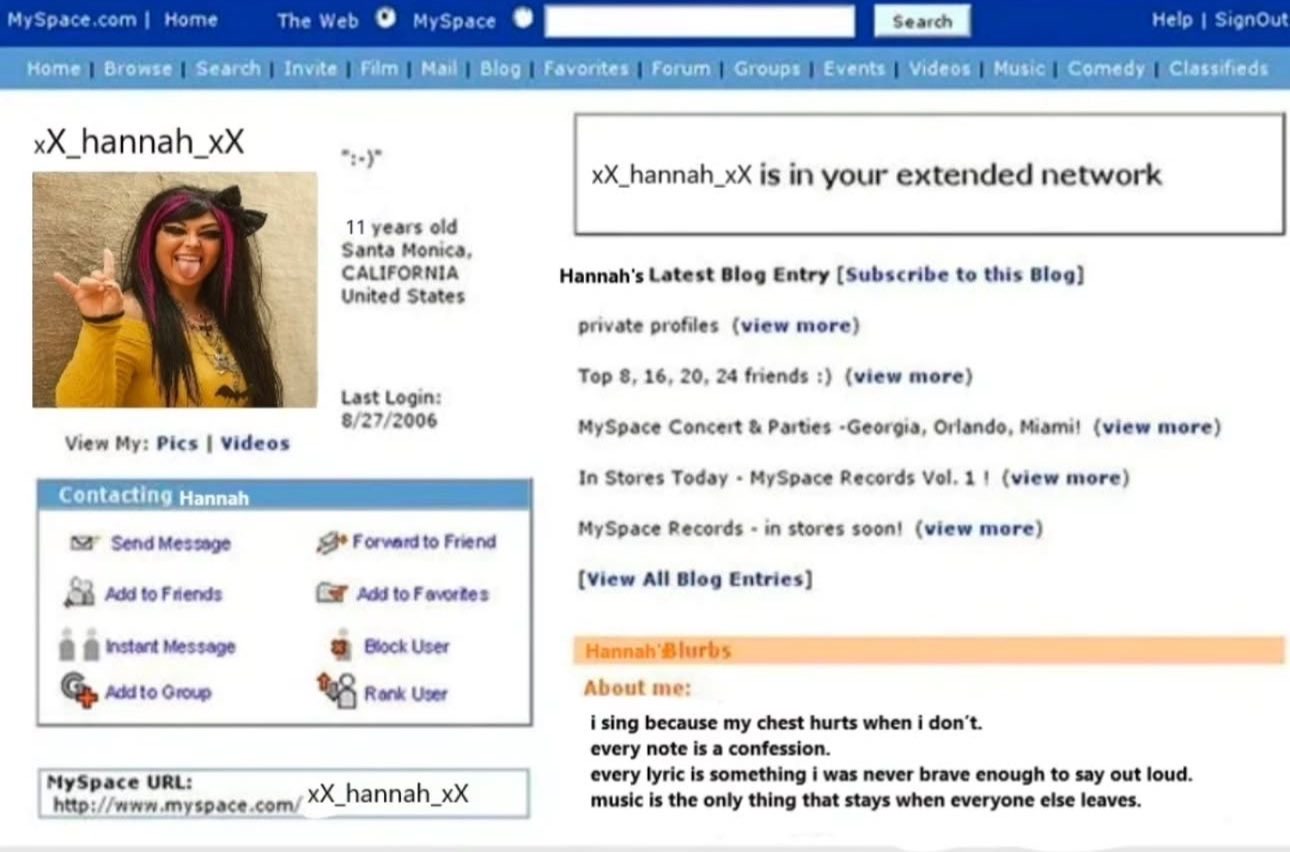This screenshot has height=852, width=1290.
Task: Go to Home in the top bar
Action: point(191,19)
